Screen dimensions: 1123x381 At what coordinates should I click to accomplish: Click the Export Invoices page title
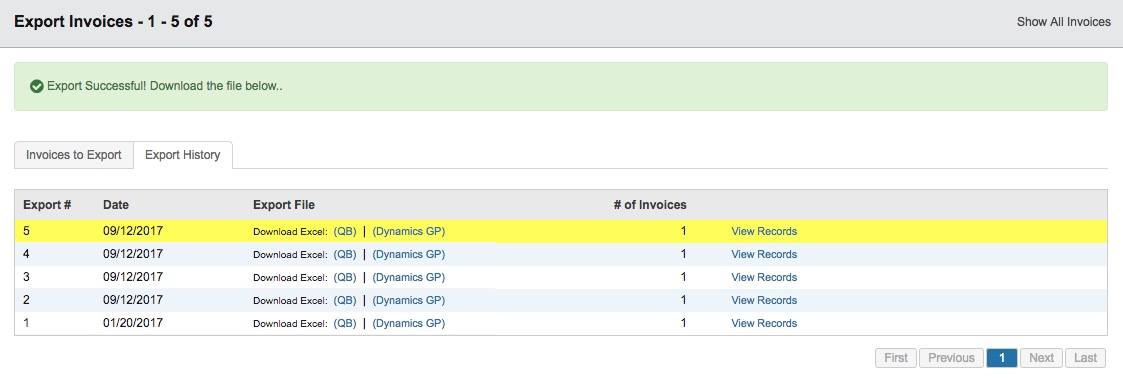click(113, 21)
